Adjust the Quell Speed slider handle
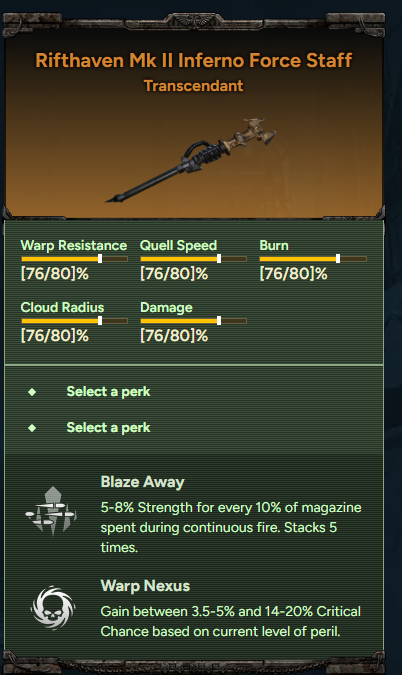Viewport: 402px width, 675px height. pos(219,258)
